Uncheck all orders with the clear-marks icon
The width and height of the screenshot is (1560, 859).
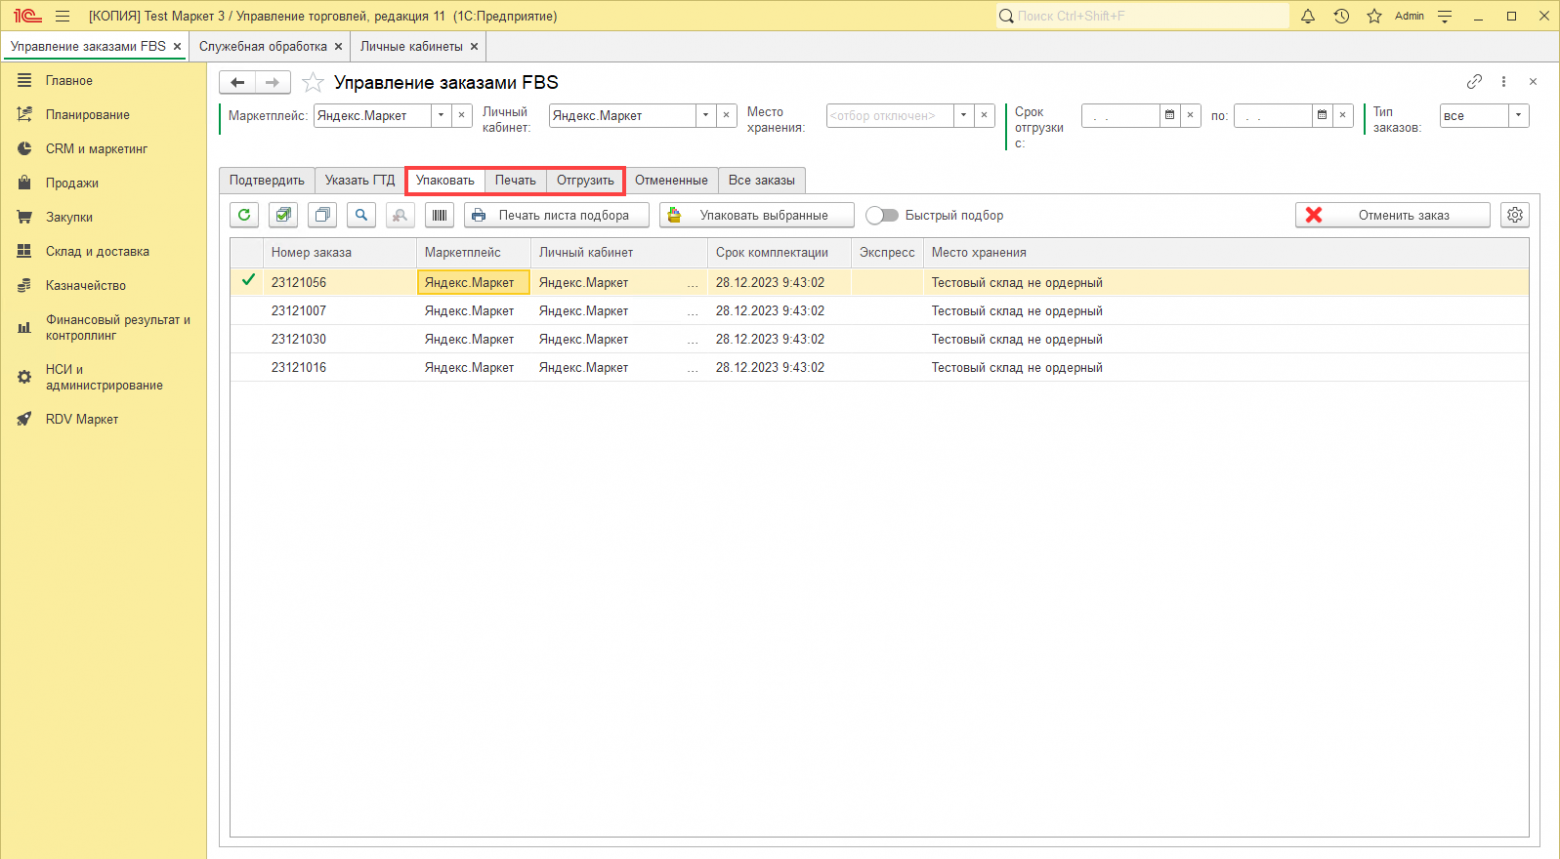click(x=322, y=215)
